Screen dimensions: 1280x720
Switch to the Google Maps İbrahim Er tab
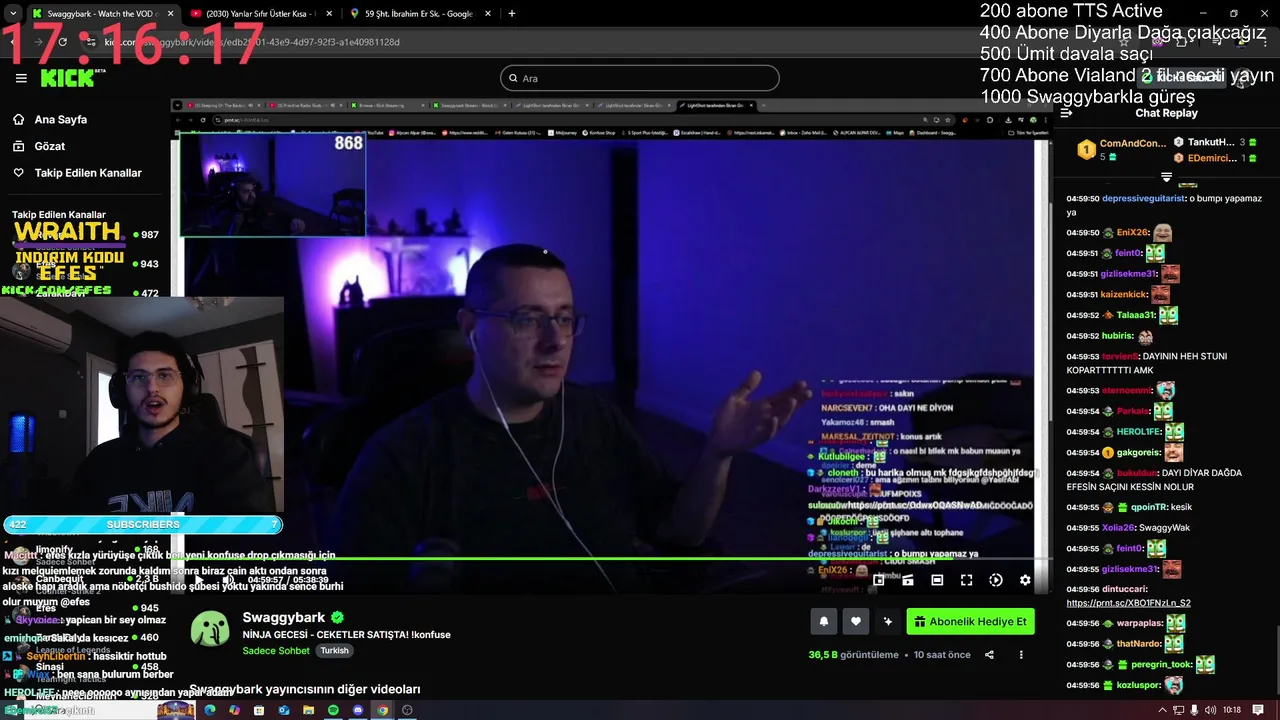point(418,14)
